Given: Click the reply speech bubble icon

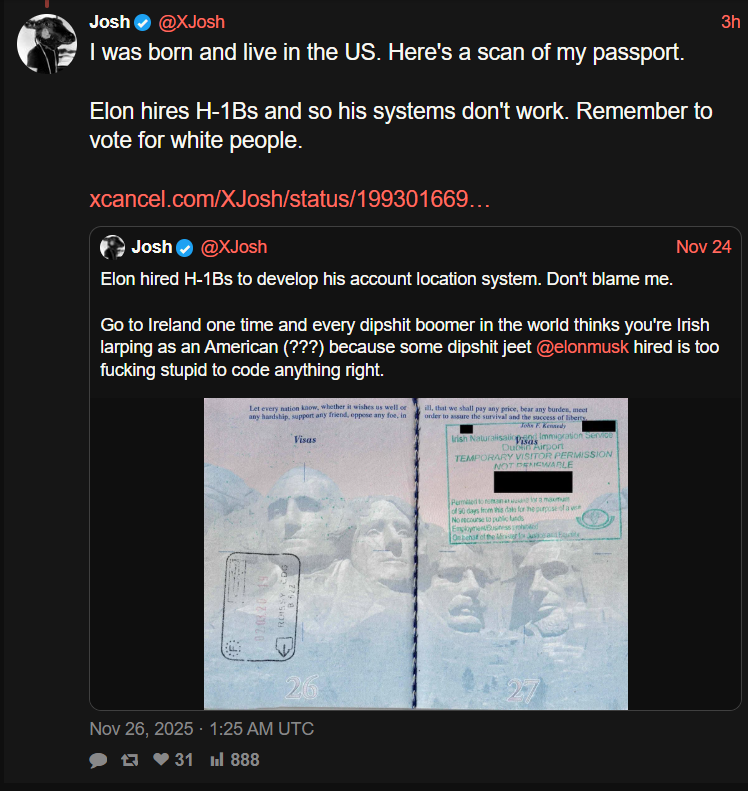Looking at the screenshot, I should (x=98, y=760).
